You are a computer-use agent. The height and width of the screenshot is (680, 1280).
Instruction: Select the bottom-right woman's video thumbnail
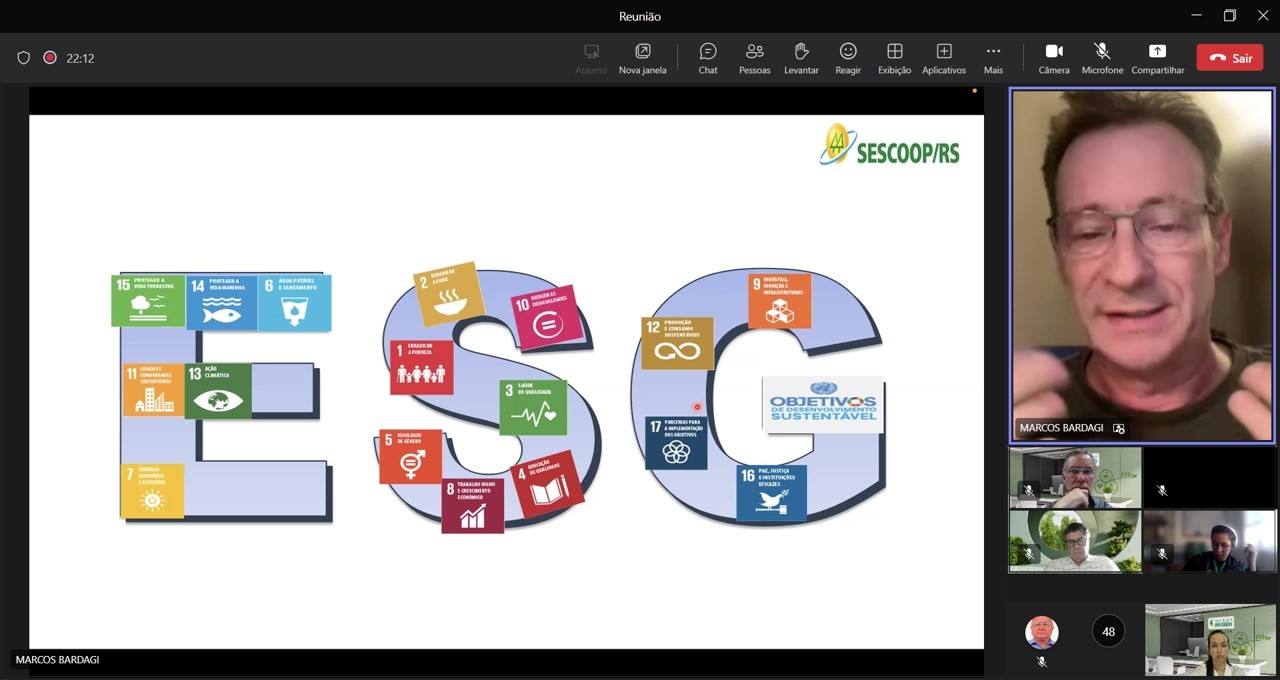[1210, 639]
